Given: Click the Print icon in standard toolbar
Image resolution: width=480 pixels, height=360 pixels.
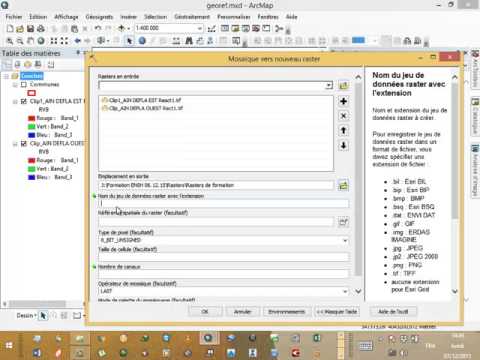Looking at the screenshot, I should pos(41,29).
